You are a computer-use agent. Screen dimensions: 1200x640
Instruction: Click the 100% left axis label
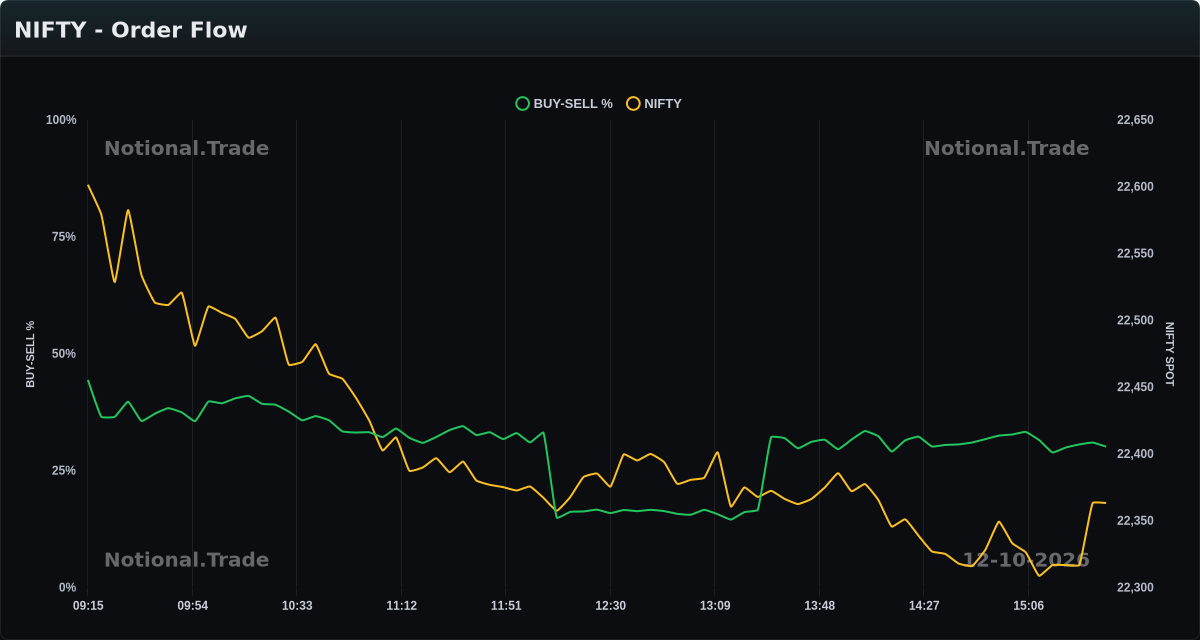pyautogui.click(x=61, y=120)
